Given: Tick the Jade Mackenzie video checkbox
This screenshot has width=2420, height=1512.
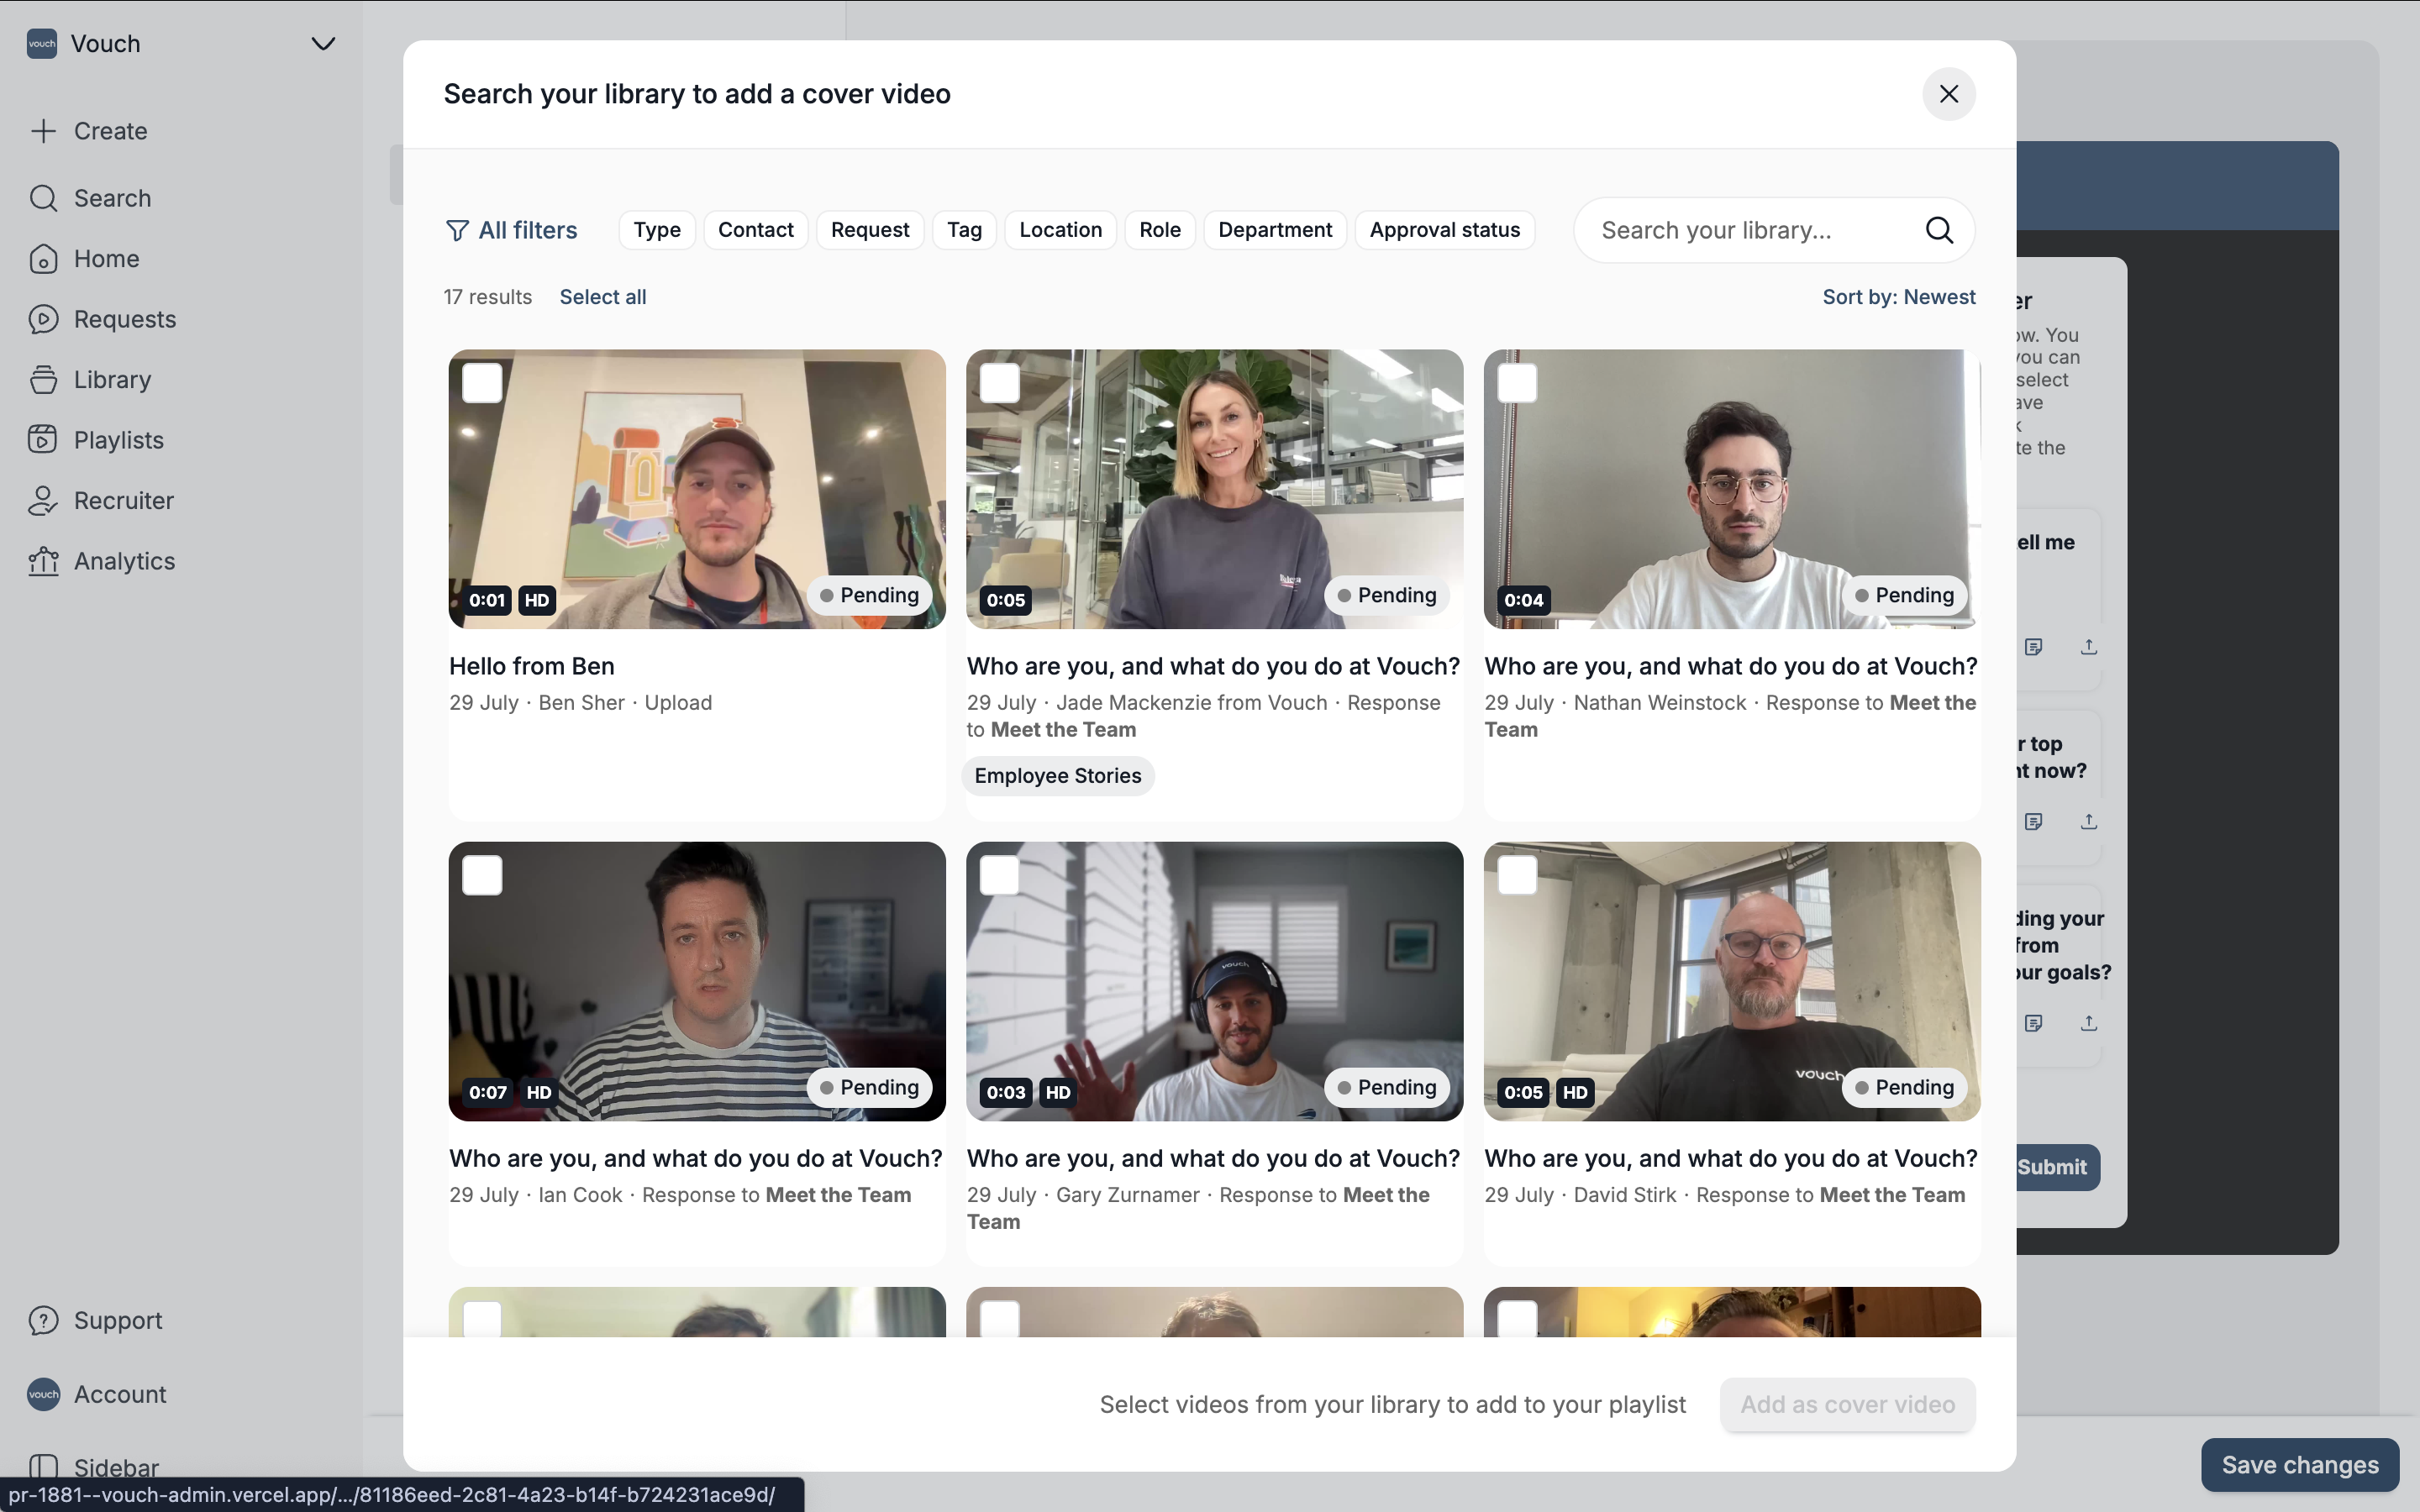Looking at the screenshot, I should pyautogui.click(x=1000, y=383).
